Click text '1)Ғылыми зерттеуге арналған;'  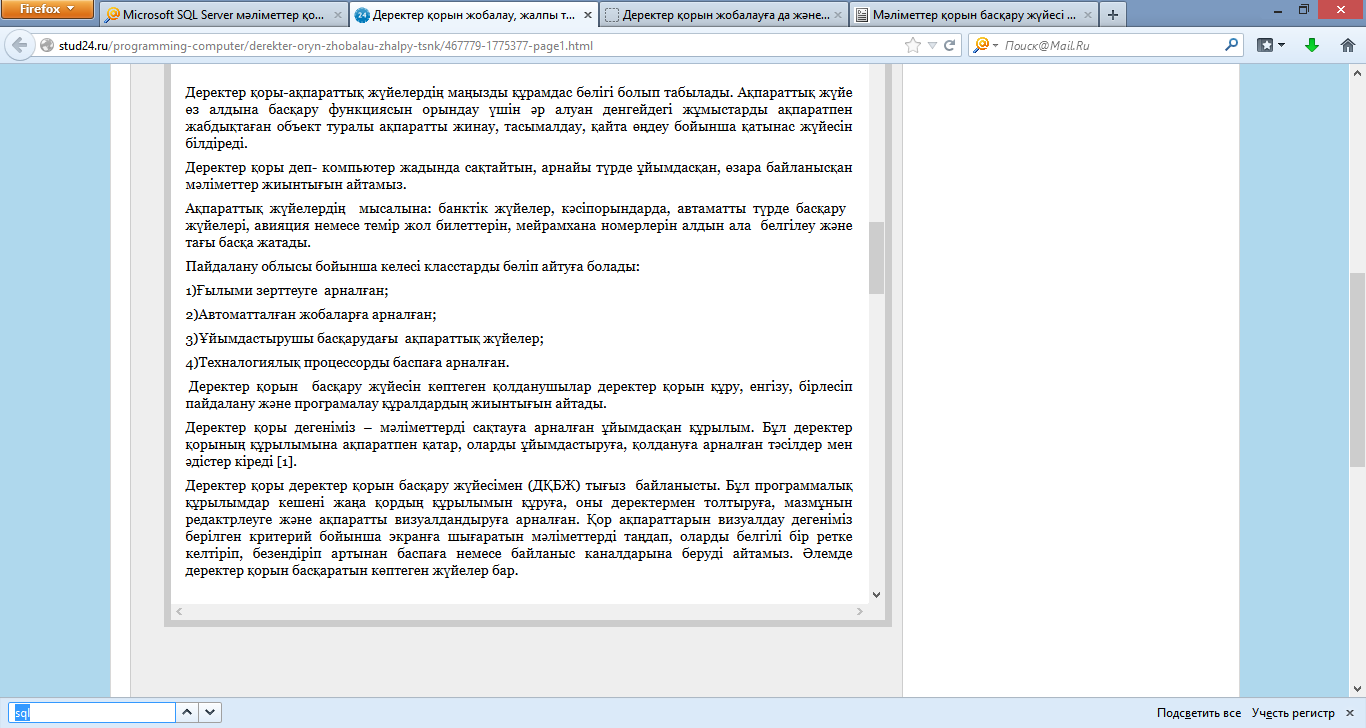click(287, 290)
